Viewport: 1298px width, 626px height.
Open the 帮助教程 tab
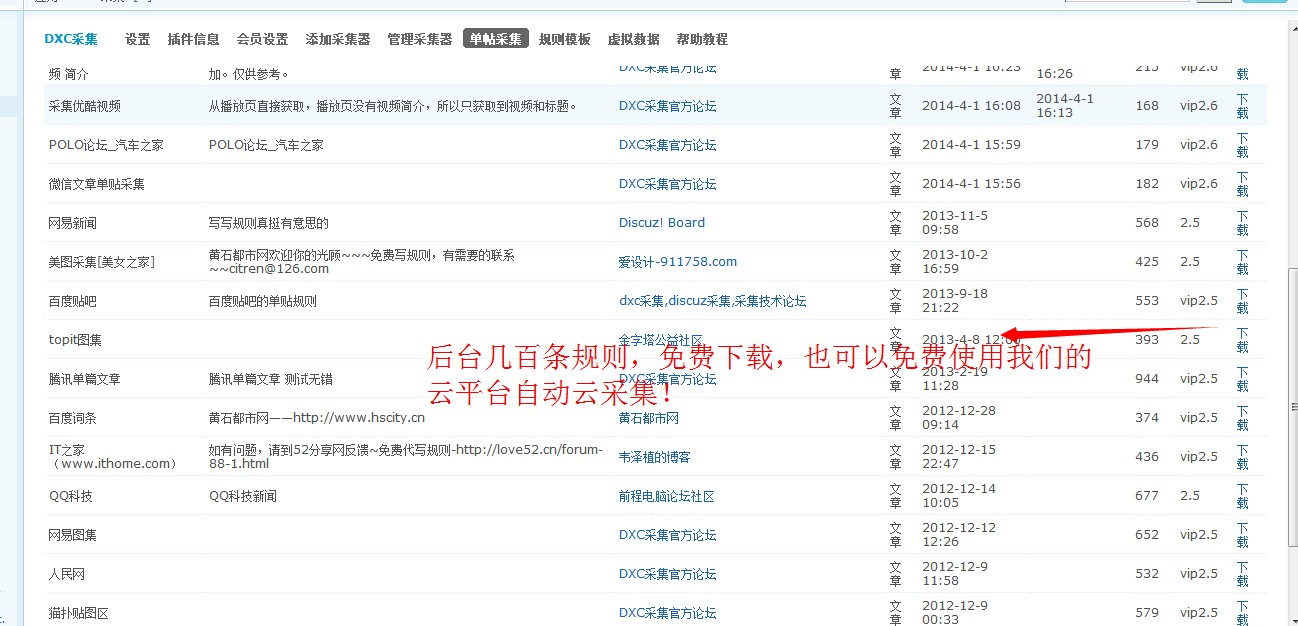702,40
